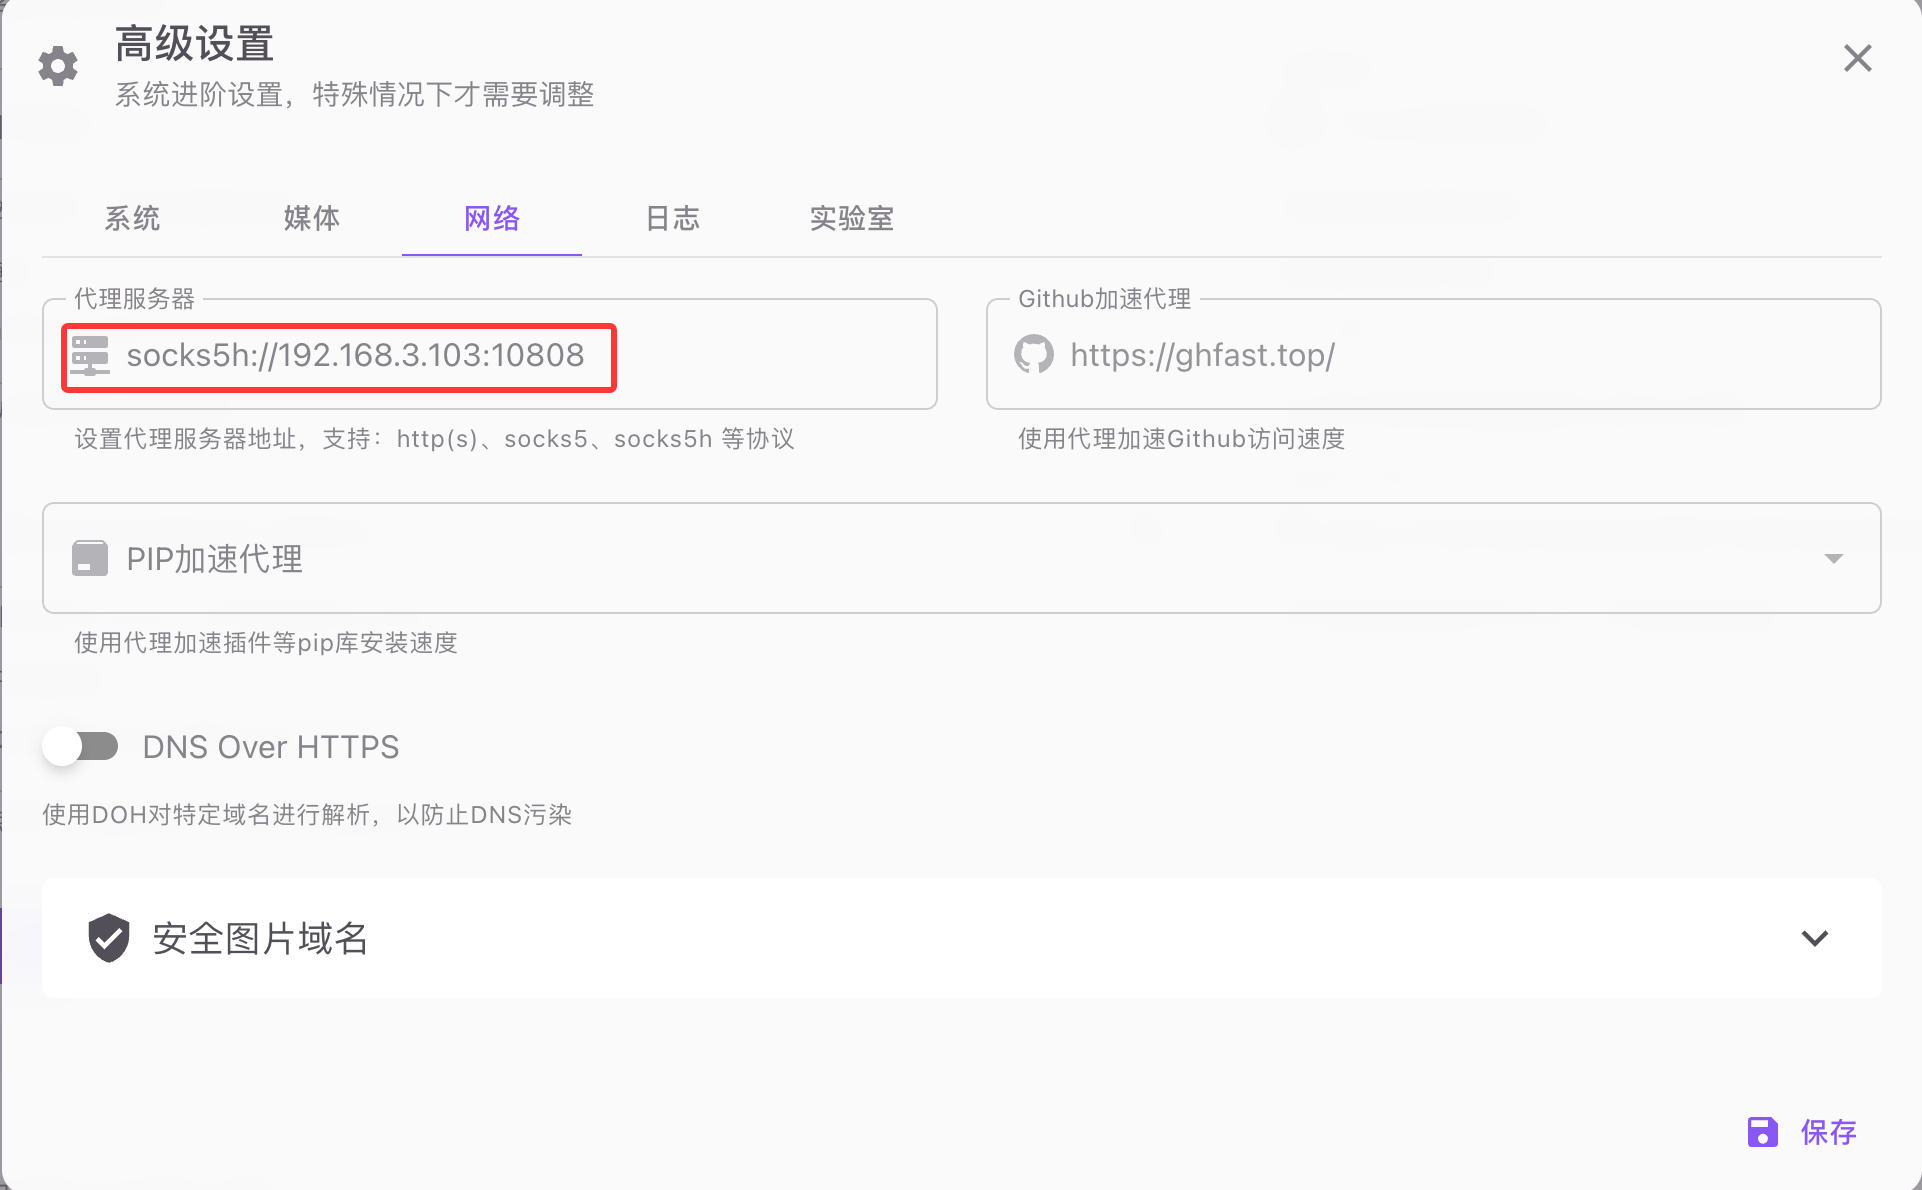1922x1190 pixels.
Task: Open the 日志 tab
Action: pos(672,218)
